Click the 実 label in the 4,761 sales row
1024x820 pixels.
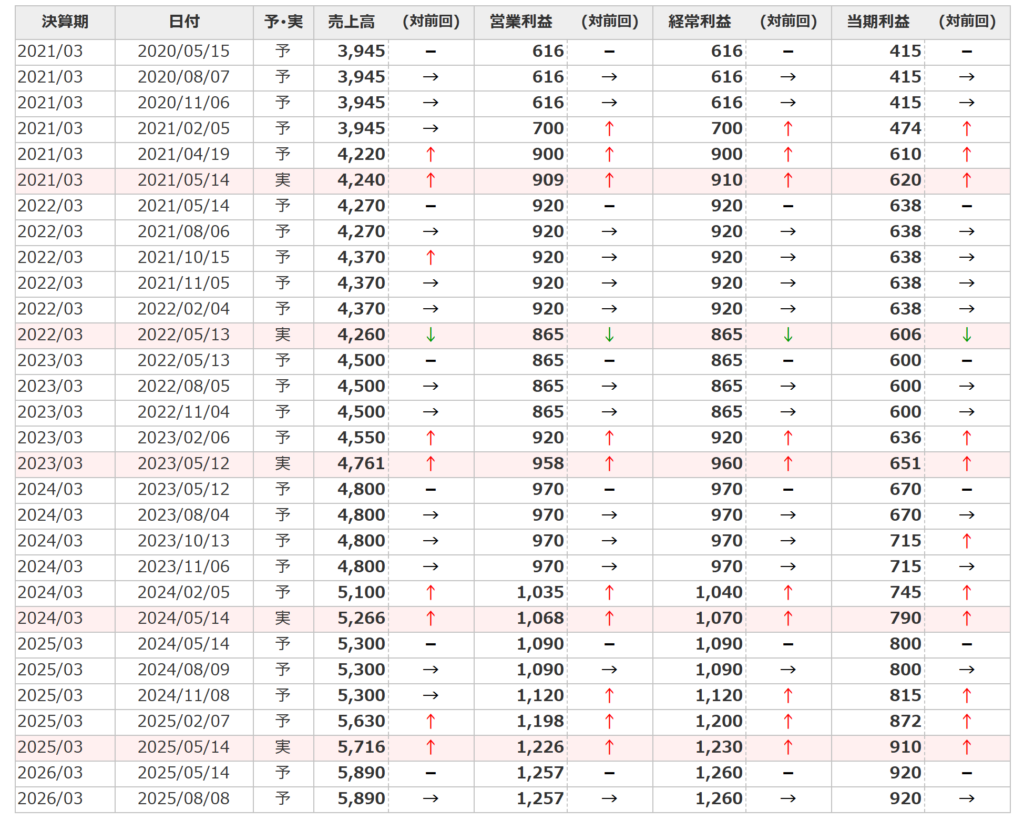pos(283,464)
